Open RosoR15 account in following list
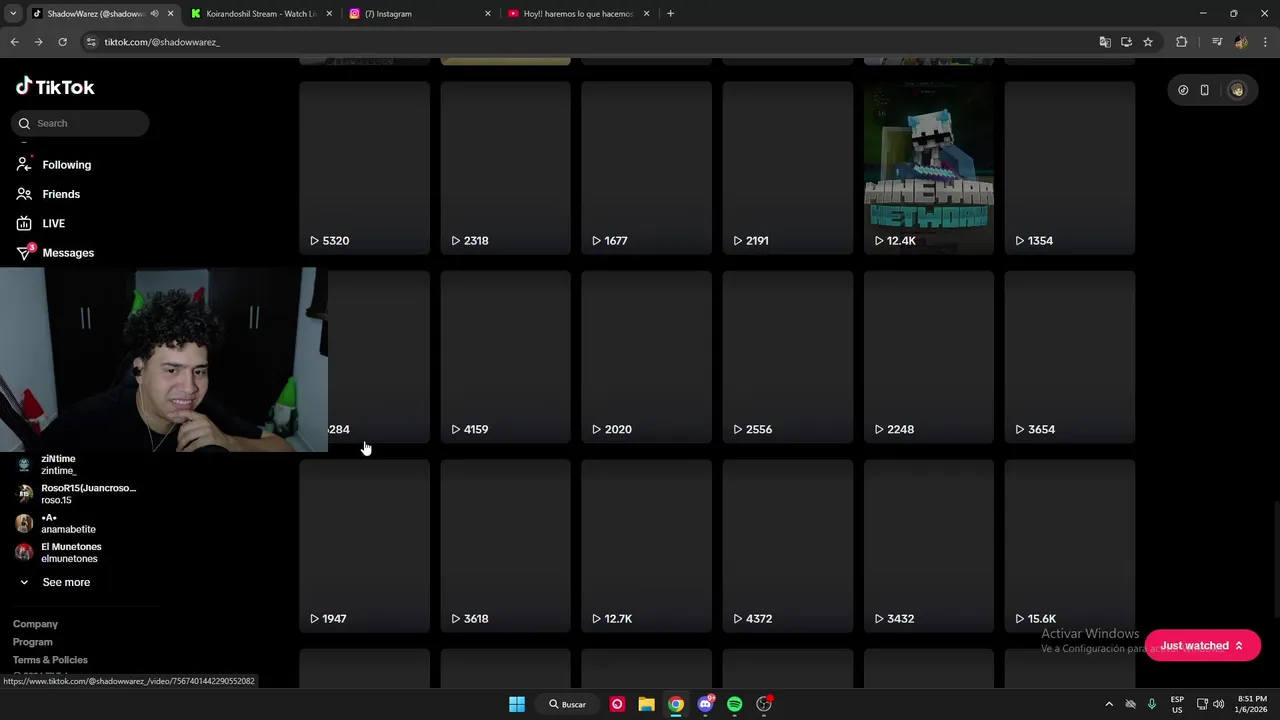 [77, 494]
